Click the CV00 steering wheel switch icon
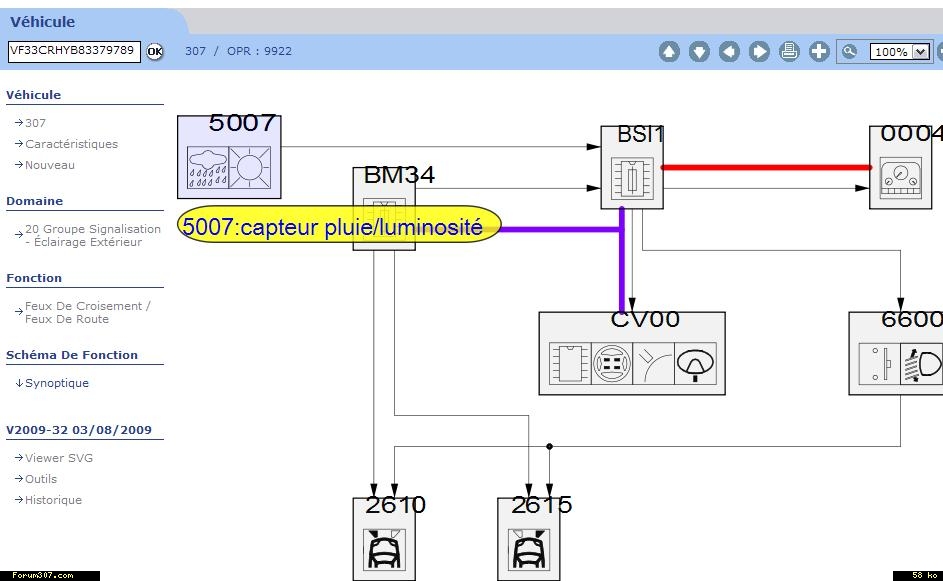 pyautogui.click(x=612, y=363)
